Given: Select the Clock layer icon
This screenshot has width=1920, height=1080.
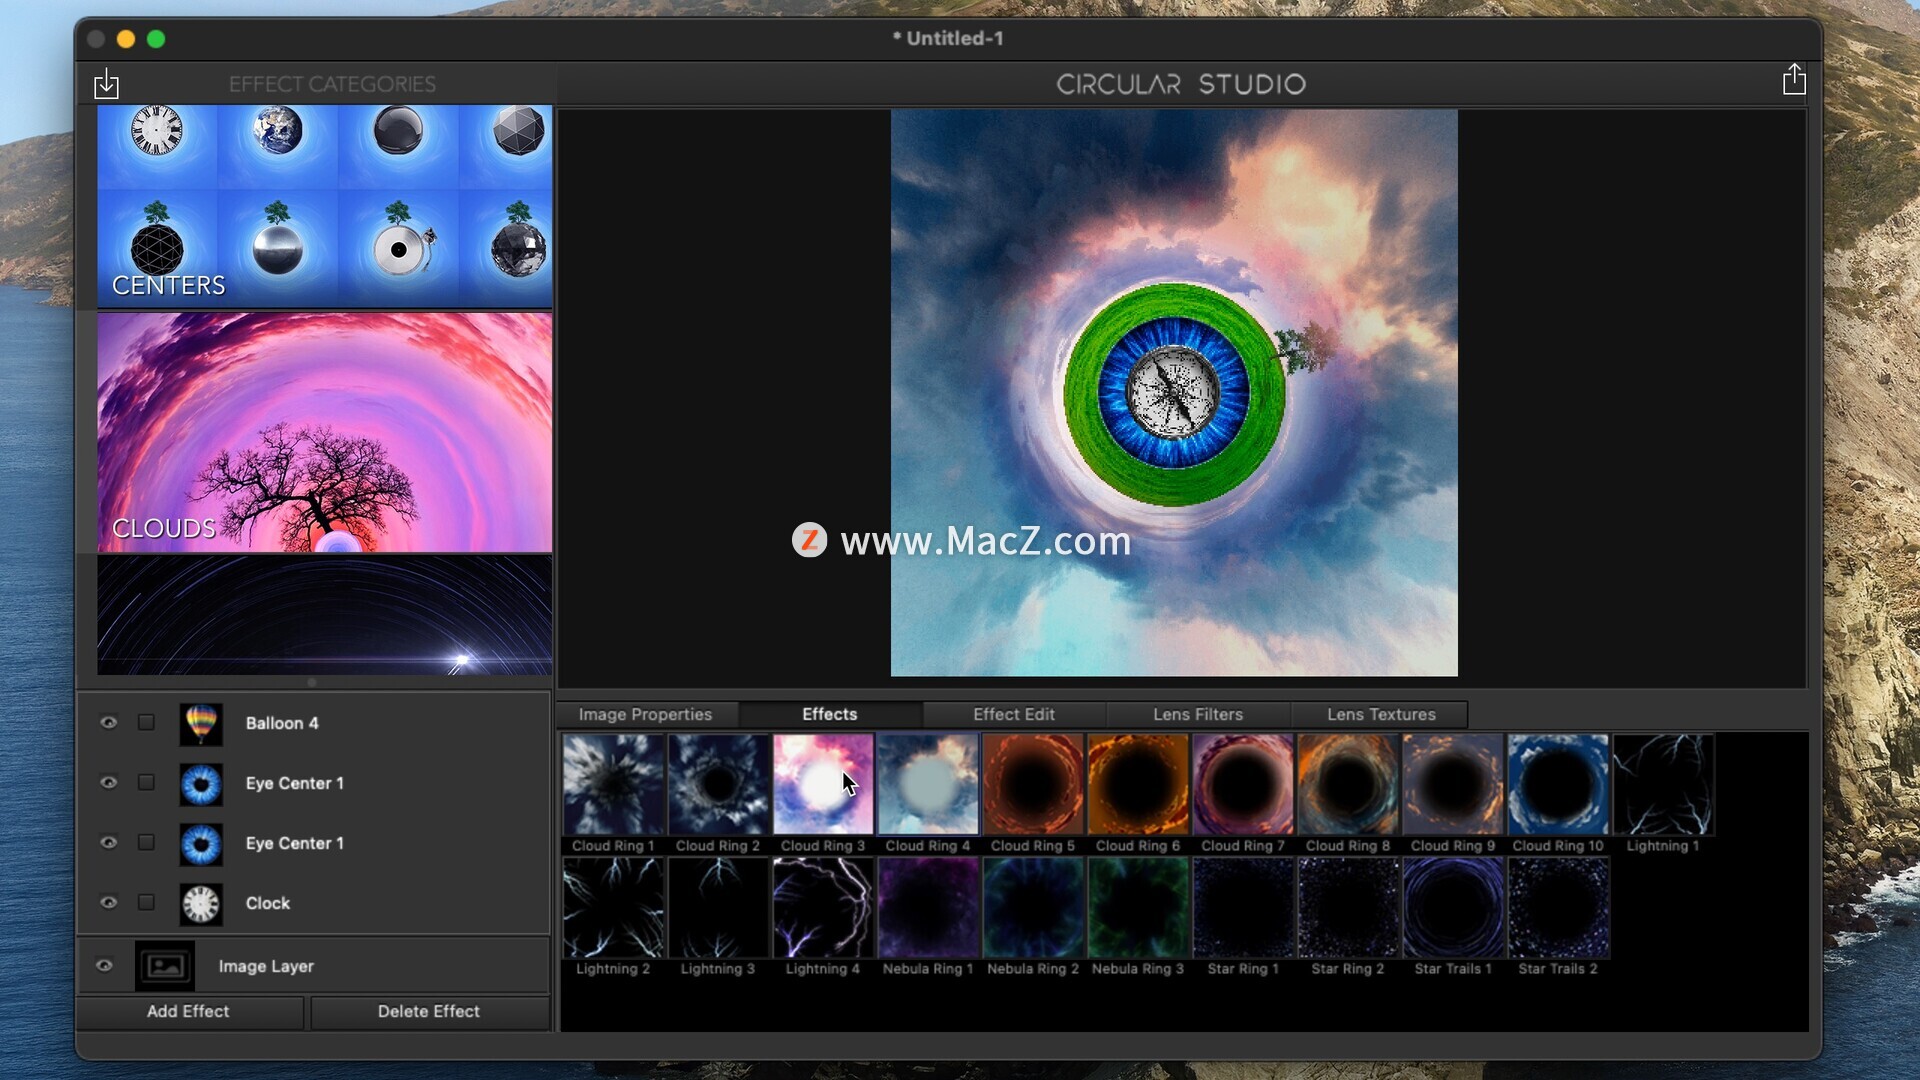Looking at the screenshot, I should coord(201,903).
